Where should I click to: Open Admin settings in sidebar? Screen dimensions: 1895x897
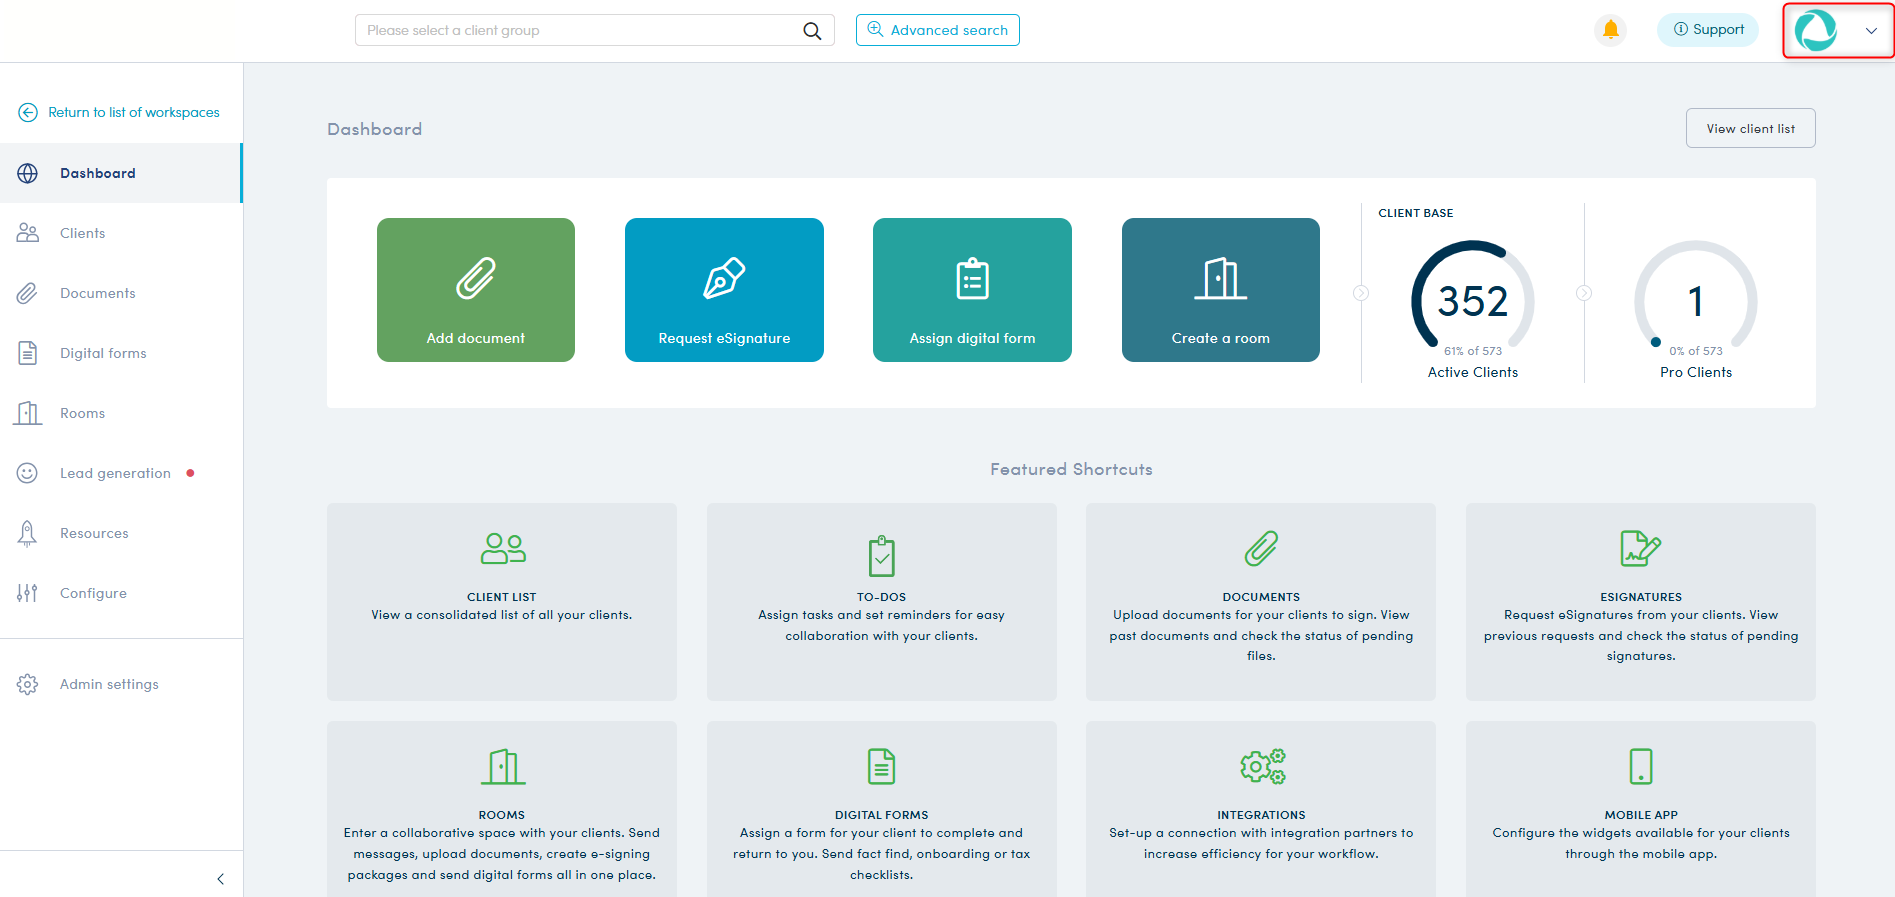click(109, 684)
